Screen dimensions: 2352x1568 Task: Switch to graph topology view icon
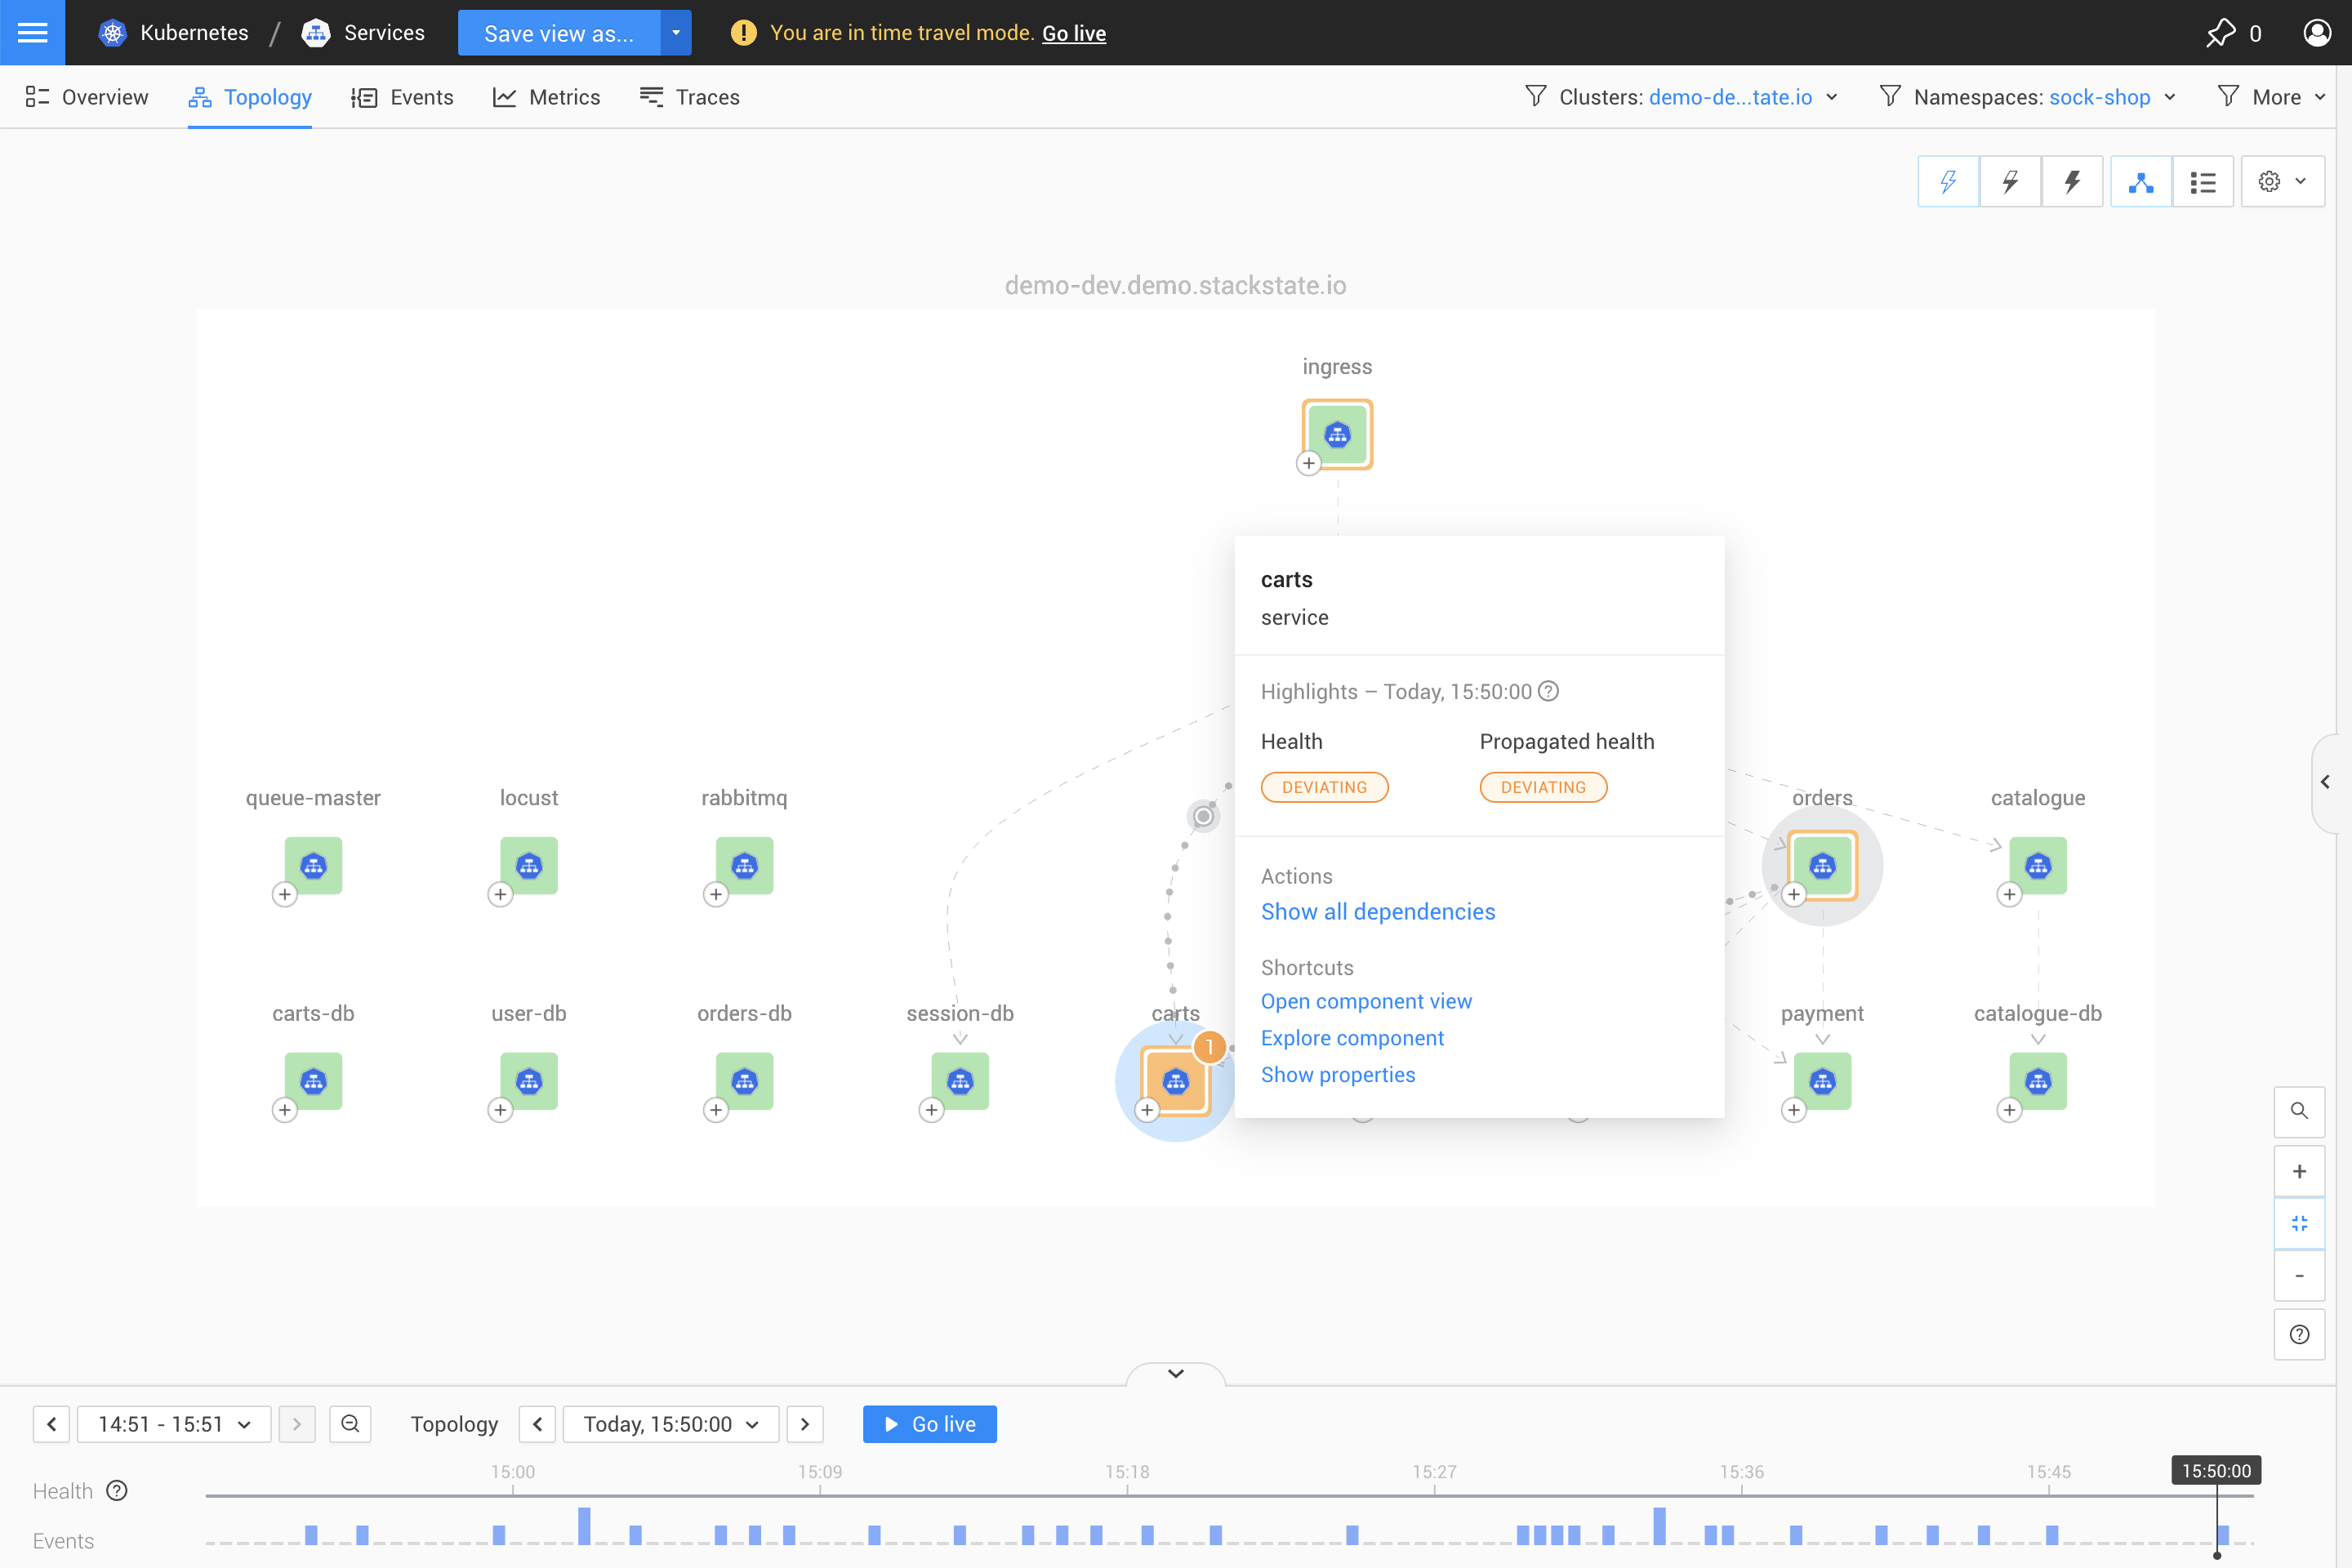[x=2140, y=182]
